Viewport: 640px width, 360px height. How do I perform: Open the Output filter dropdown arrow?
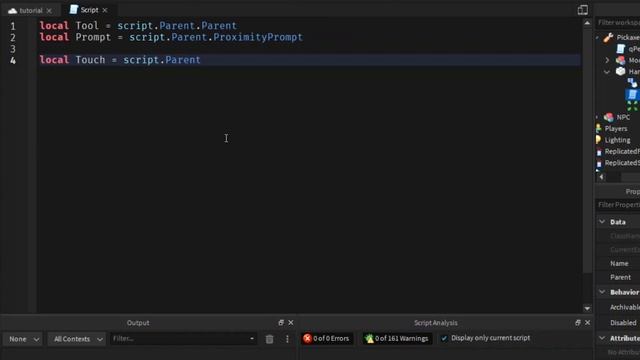click(x=252, y=338)
